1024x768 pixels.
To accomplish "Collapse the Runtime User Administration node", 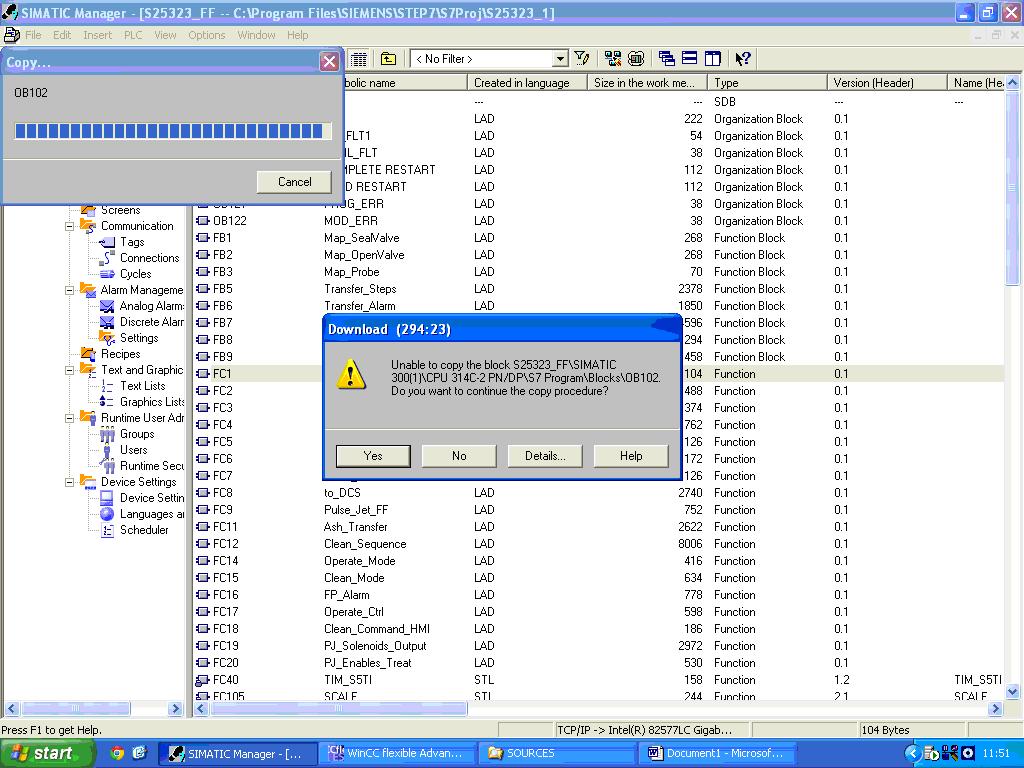I will pos(69,418).
